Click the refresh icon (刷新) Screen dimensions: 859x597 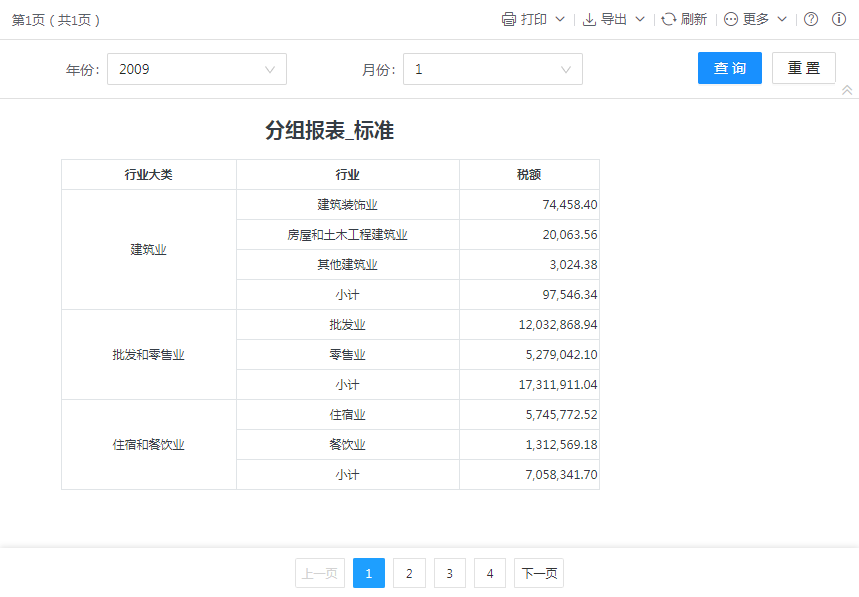tap(669, 19)
